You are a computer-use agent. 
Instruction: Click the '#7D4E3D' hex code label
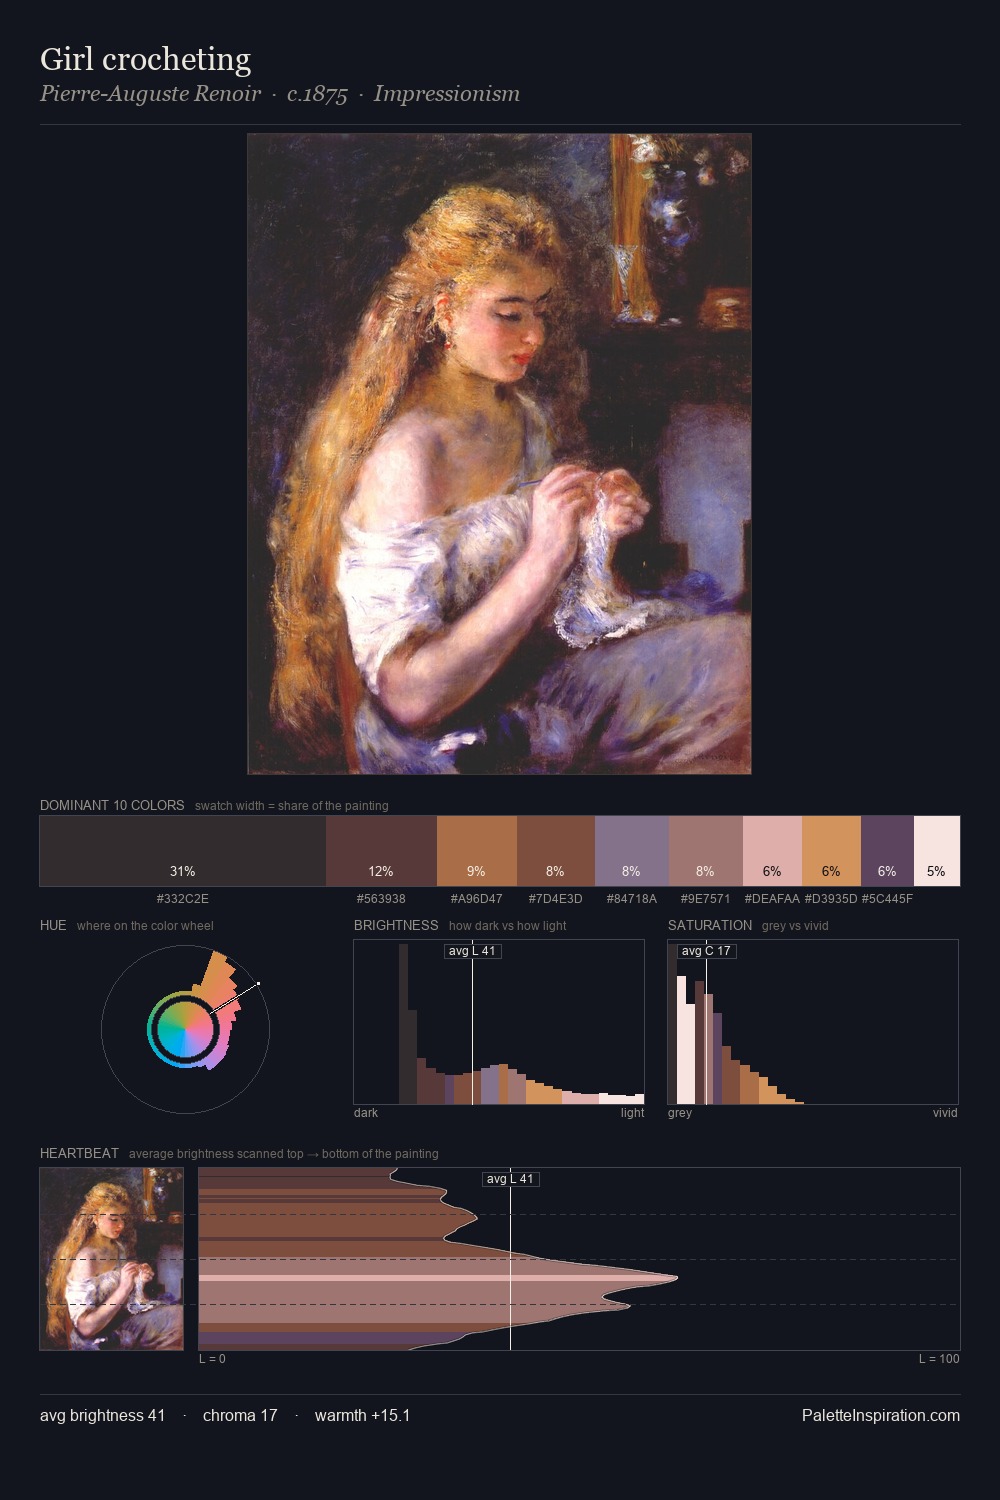coord(556,899)
